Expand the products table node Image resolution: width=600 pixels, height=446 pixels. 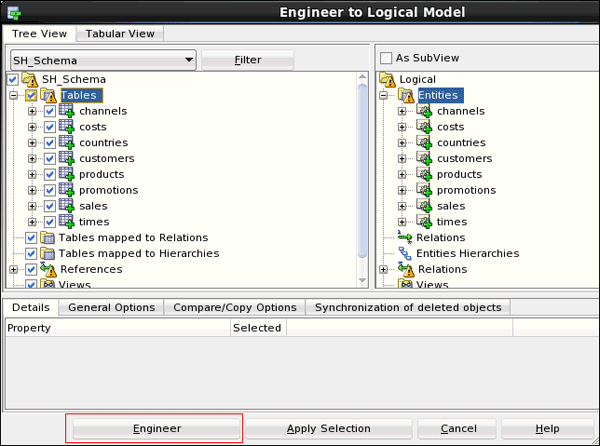[x=32, y=174]
